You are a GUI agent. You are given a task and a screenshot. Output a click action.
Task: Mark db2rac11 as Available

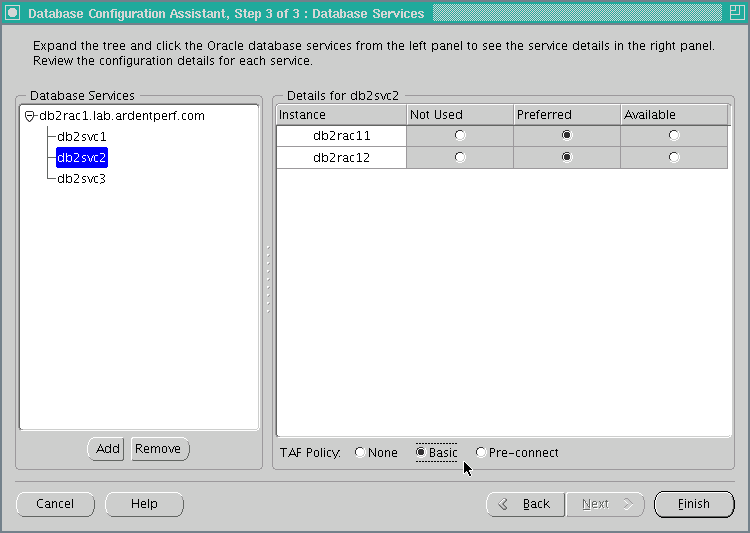674,135
